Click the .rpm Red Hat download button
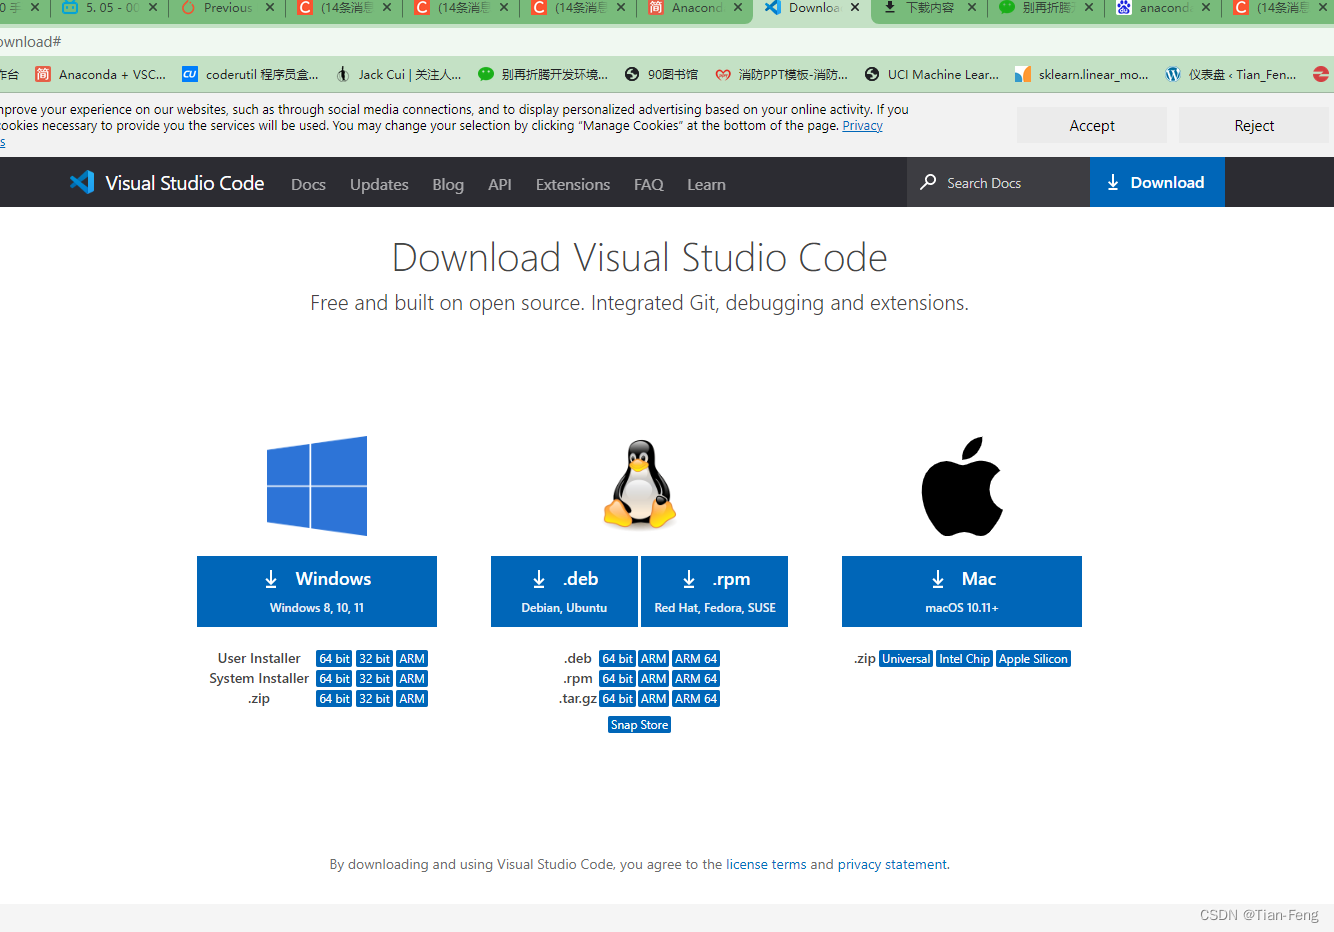 (x=714, y=591)
